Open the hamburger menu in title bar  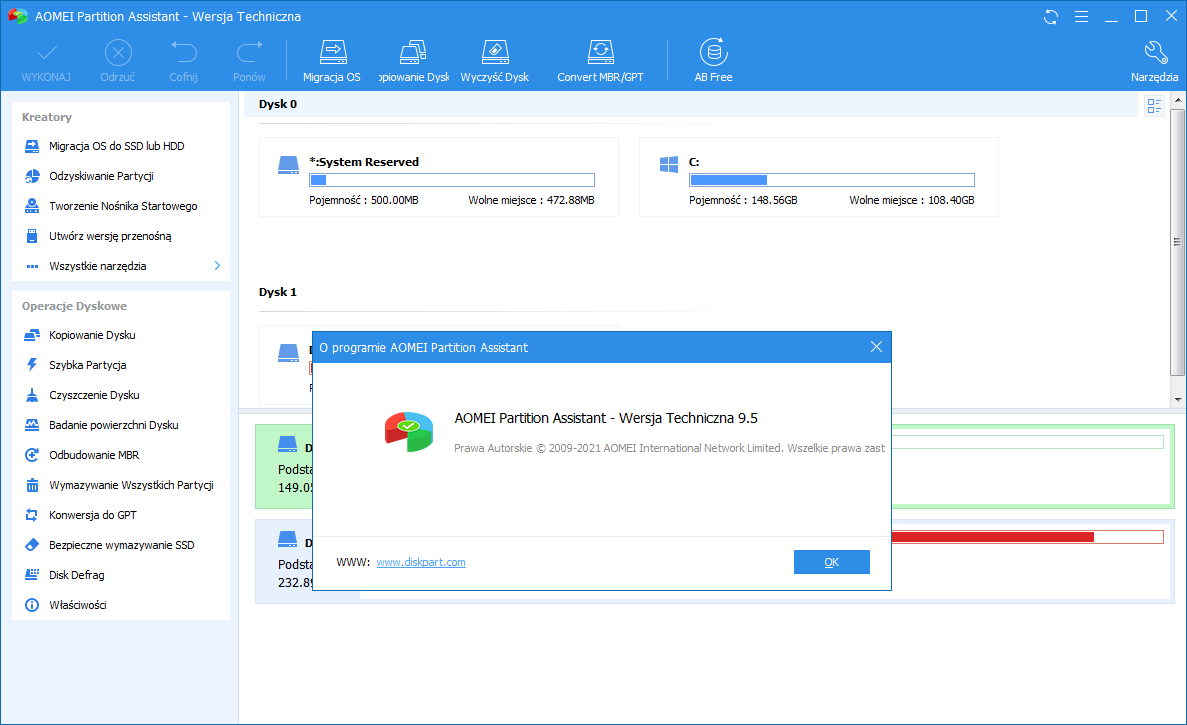[x=1081, y=17]
